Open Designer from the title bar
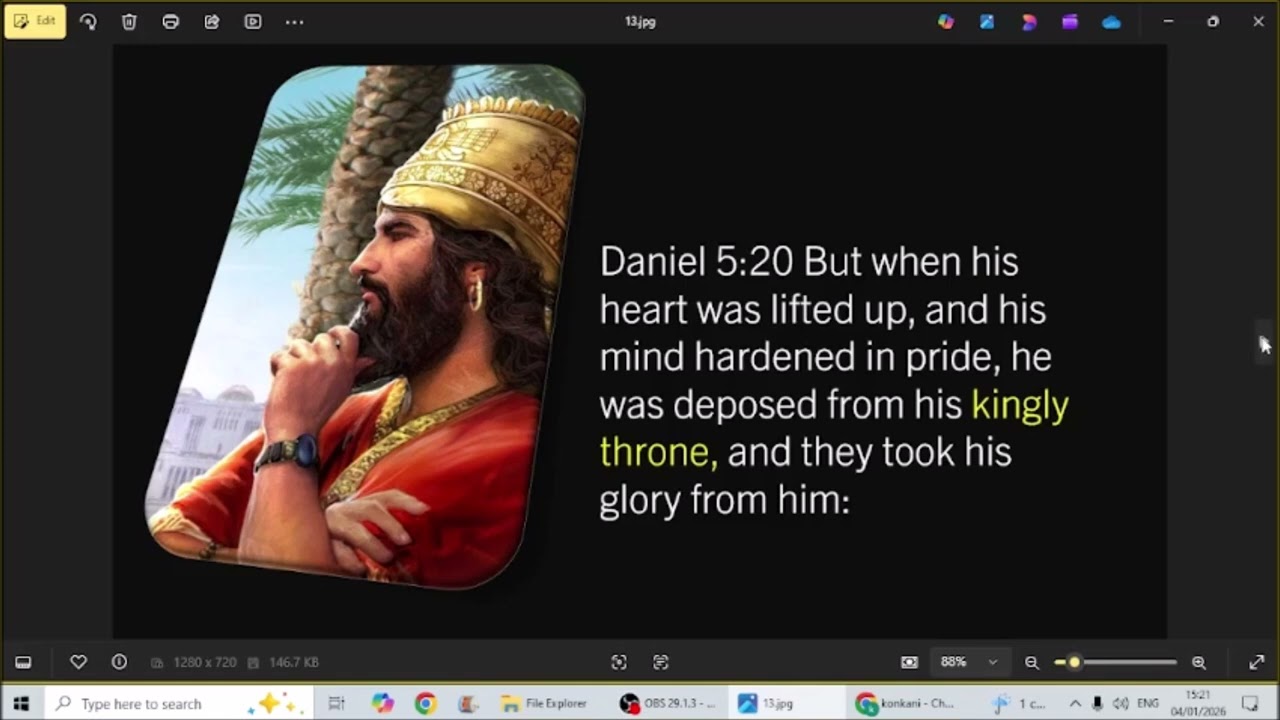 point(1029,21)
